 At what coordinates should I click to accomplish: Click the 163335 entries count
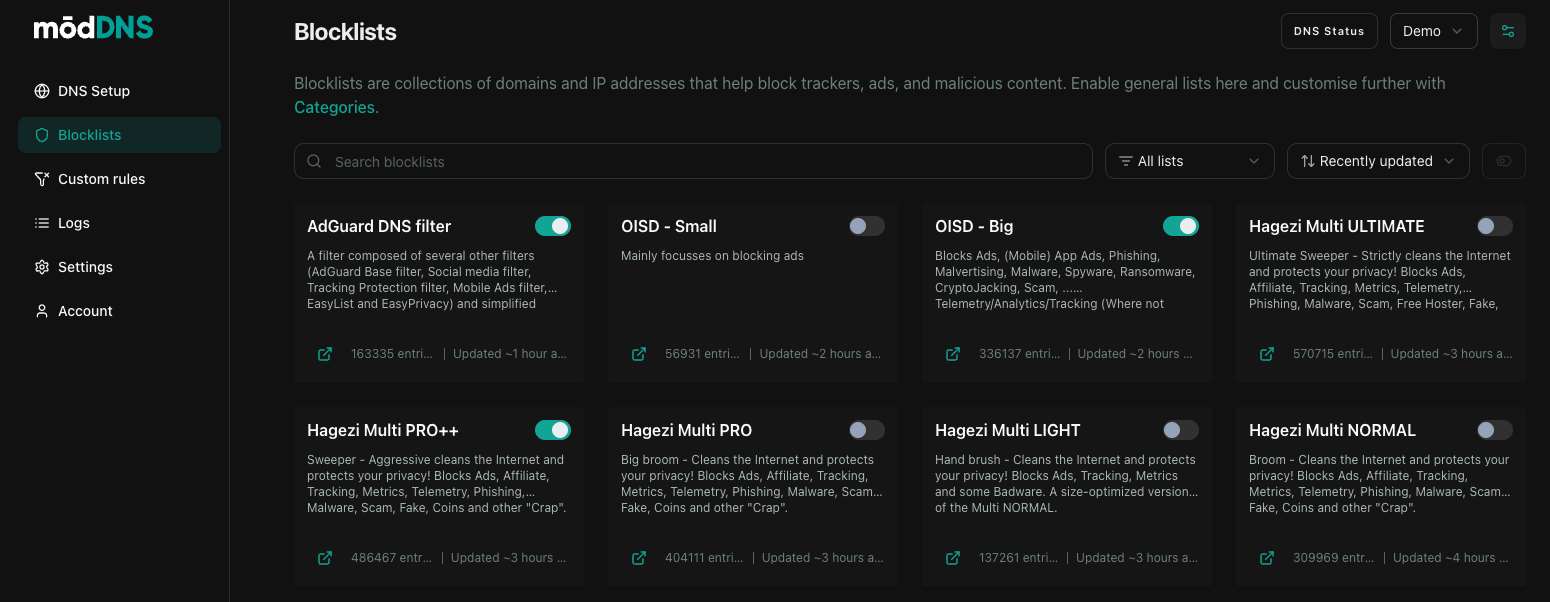[x=392, y=354]
